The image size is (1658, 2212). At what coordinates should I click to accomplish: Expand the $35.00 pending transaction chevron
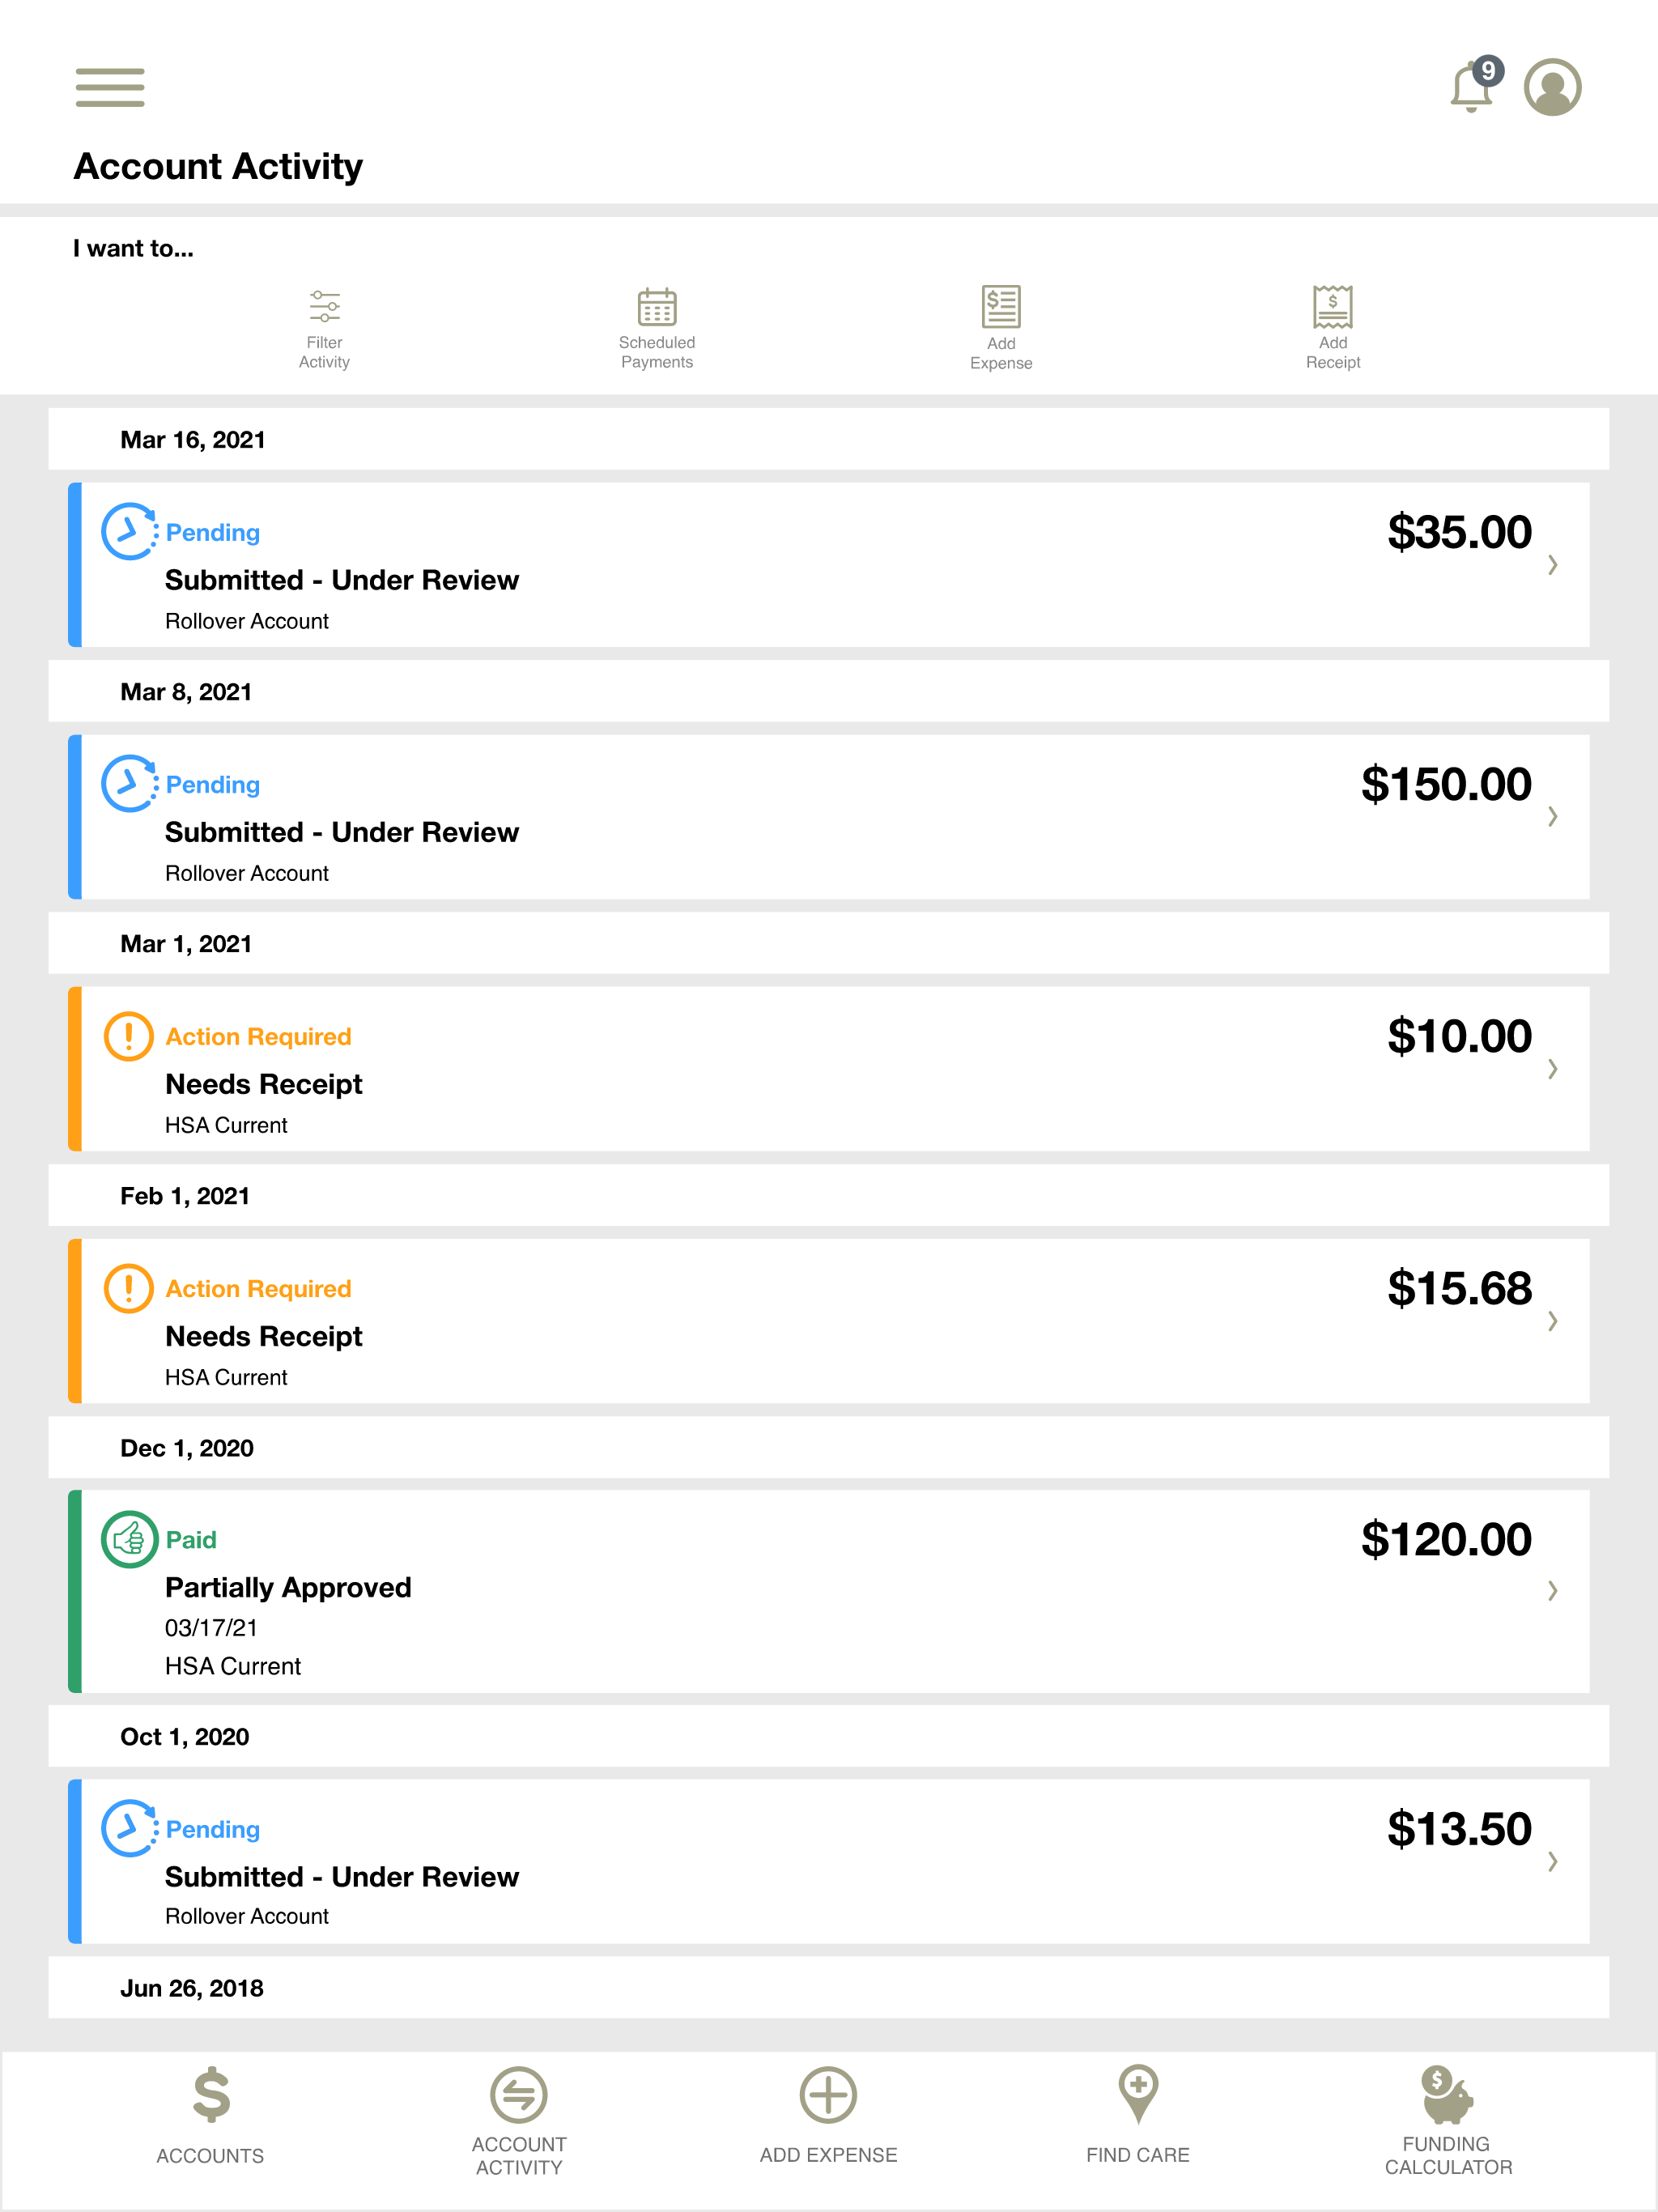[x=1552, y=565]
